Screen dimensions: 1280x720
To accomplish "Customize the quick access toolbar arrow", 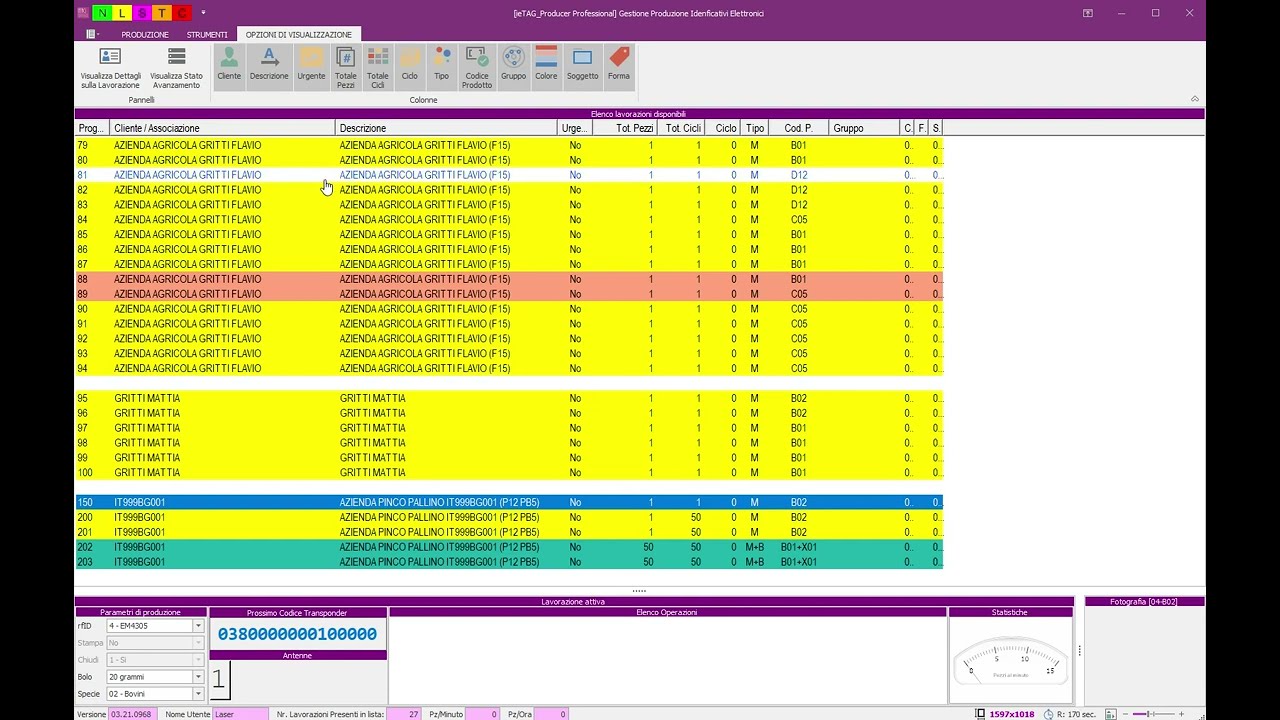I will coord(203,13).
